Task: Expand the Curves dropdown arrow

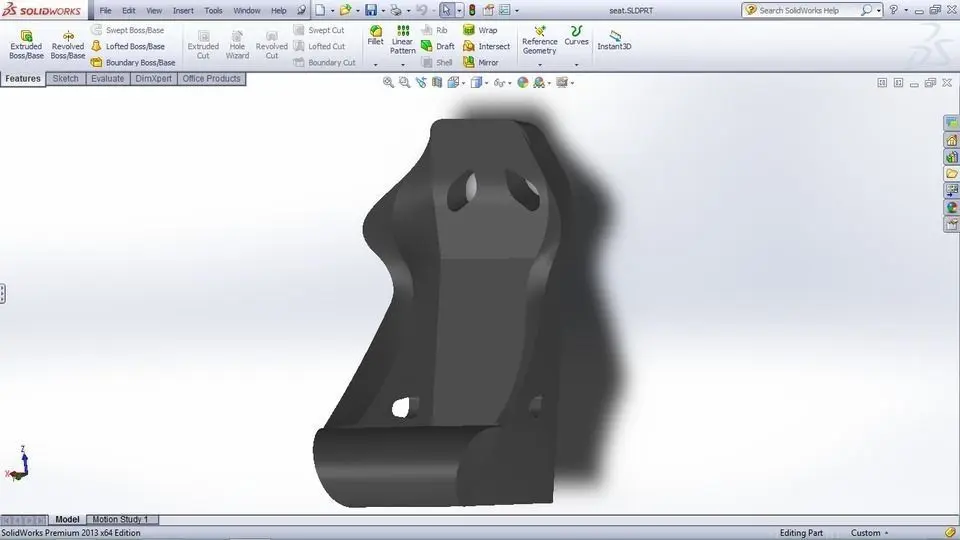Action: pyautogui.click(x=576, y=64)
